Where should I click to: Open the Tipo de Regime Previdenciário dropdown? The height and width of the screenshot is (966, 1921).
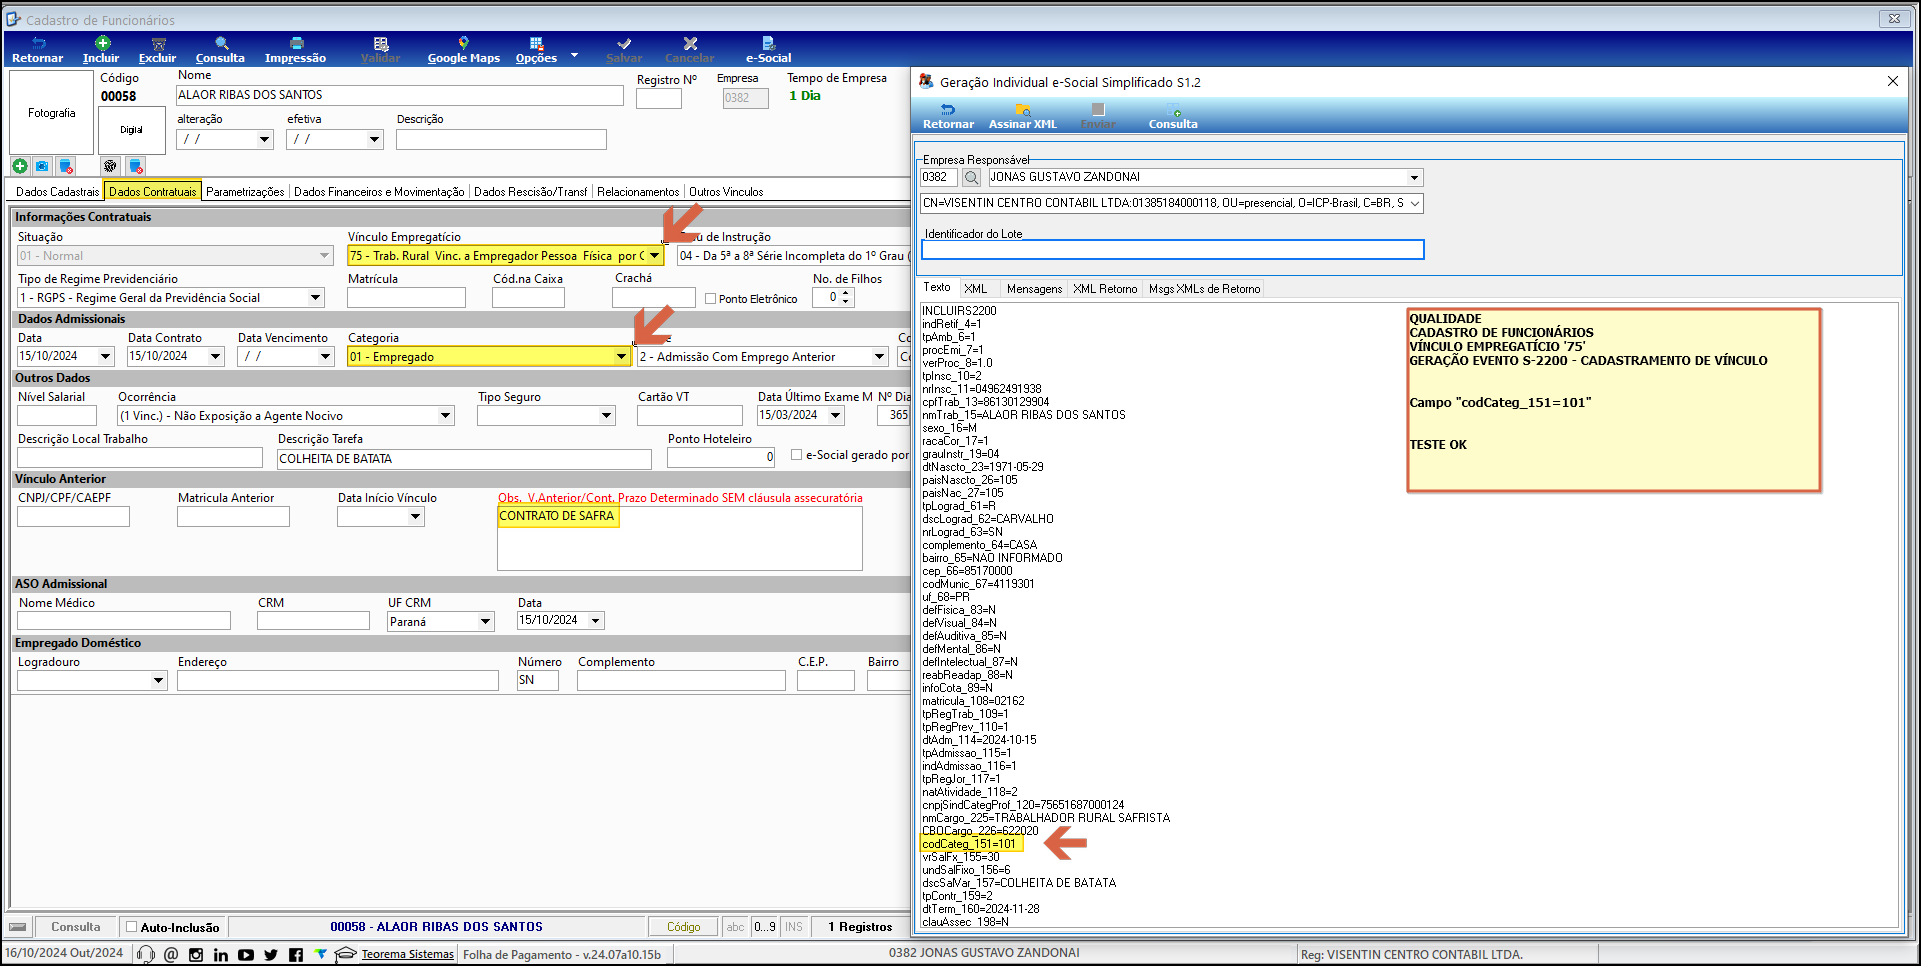tap(316, 298)
